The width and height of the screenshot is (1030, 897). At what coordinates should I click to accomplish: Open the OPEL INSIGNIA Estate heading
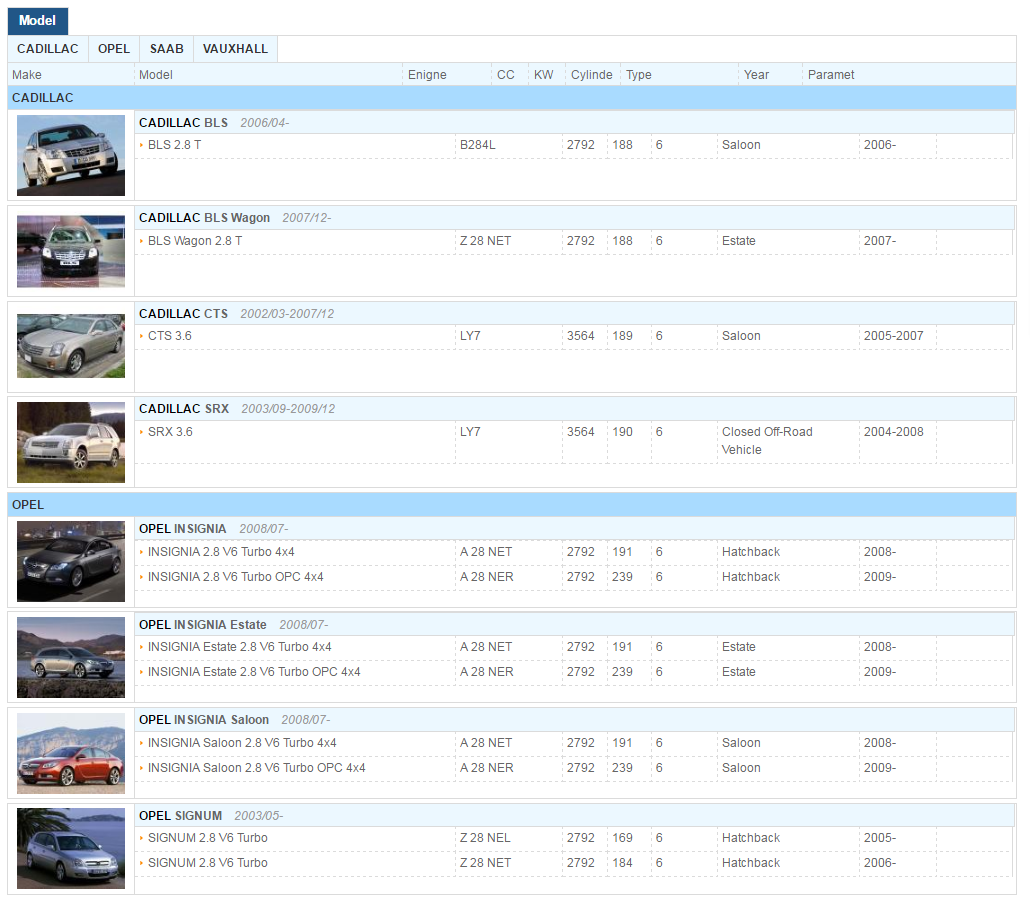coord(202,624)
